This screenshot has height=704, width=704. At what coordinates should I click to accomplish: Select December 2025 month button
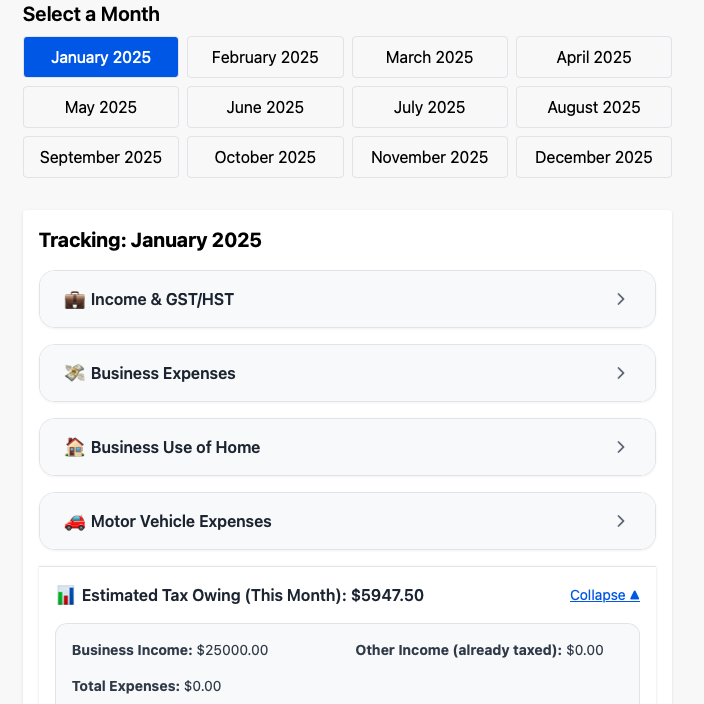coord(594,157)
